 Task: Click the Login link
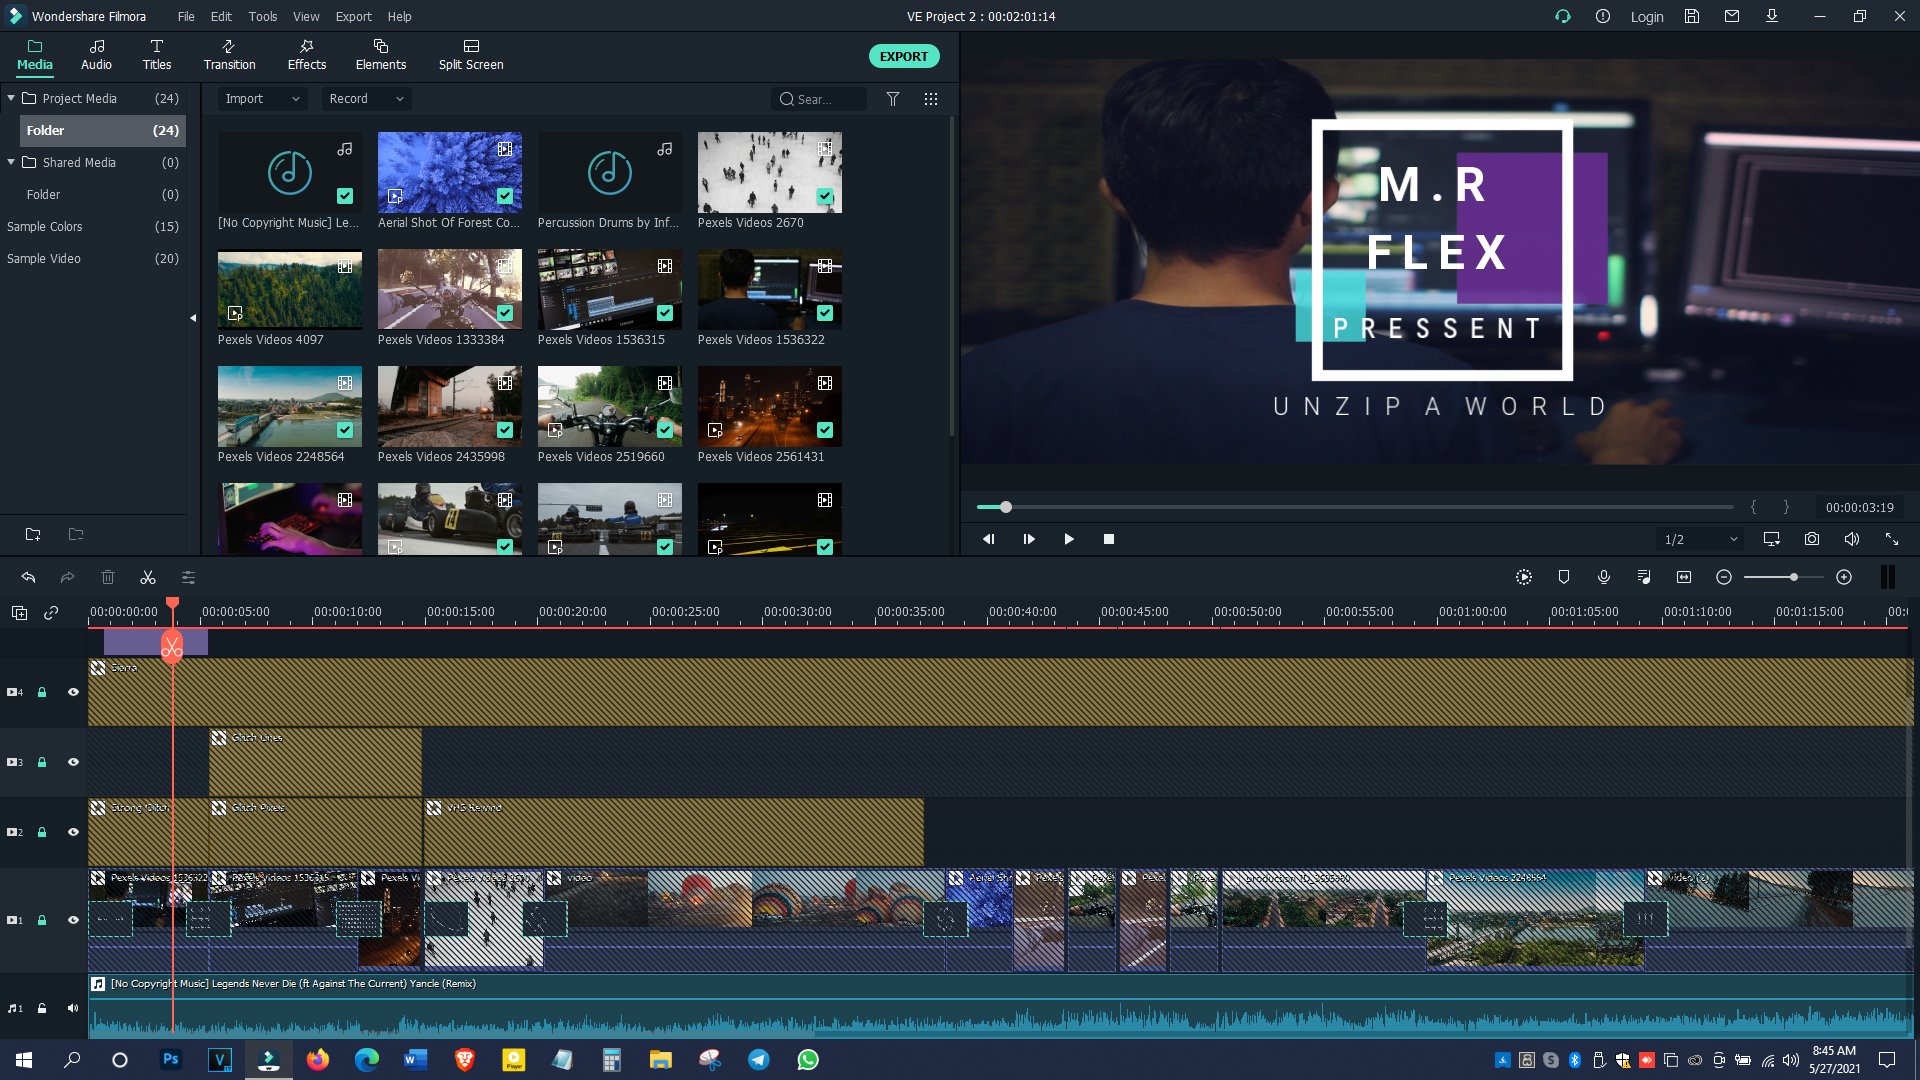1646,16
